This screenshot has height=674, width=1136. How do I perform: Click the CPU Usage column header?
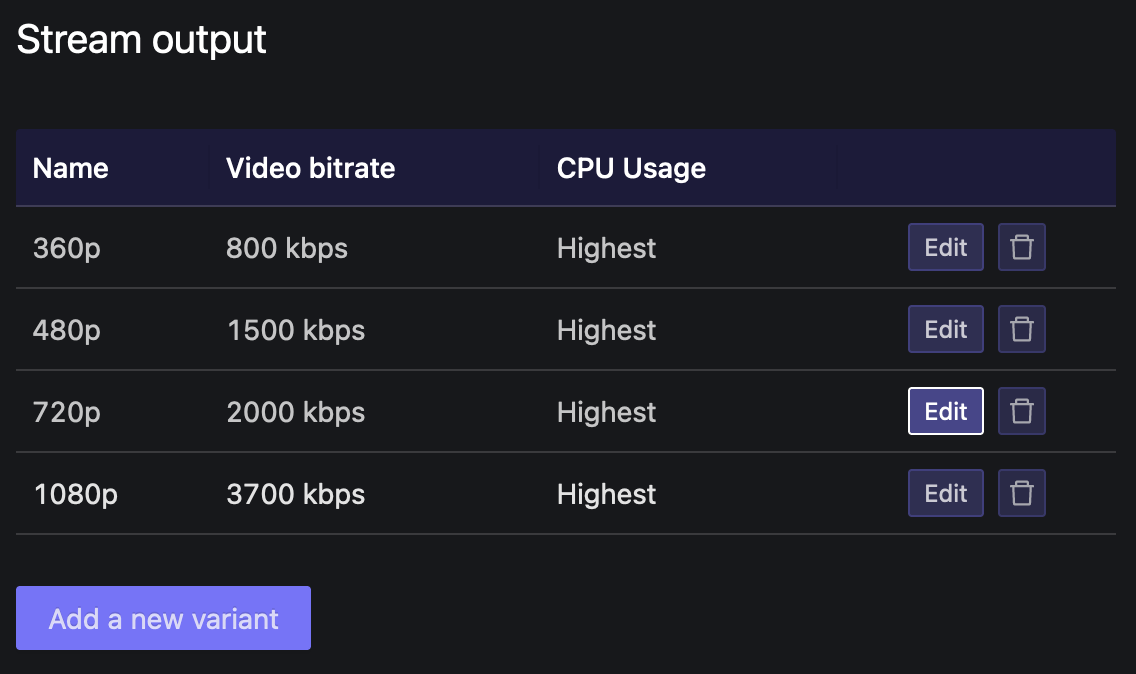pos(631,168)
